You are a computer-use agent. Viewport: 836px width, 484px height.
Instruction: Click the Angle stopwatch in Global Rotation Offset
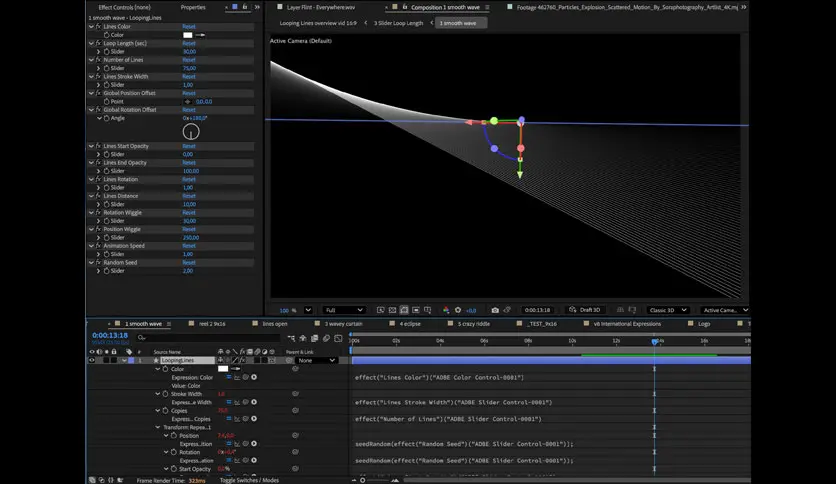point(107,118)
